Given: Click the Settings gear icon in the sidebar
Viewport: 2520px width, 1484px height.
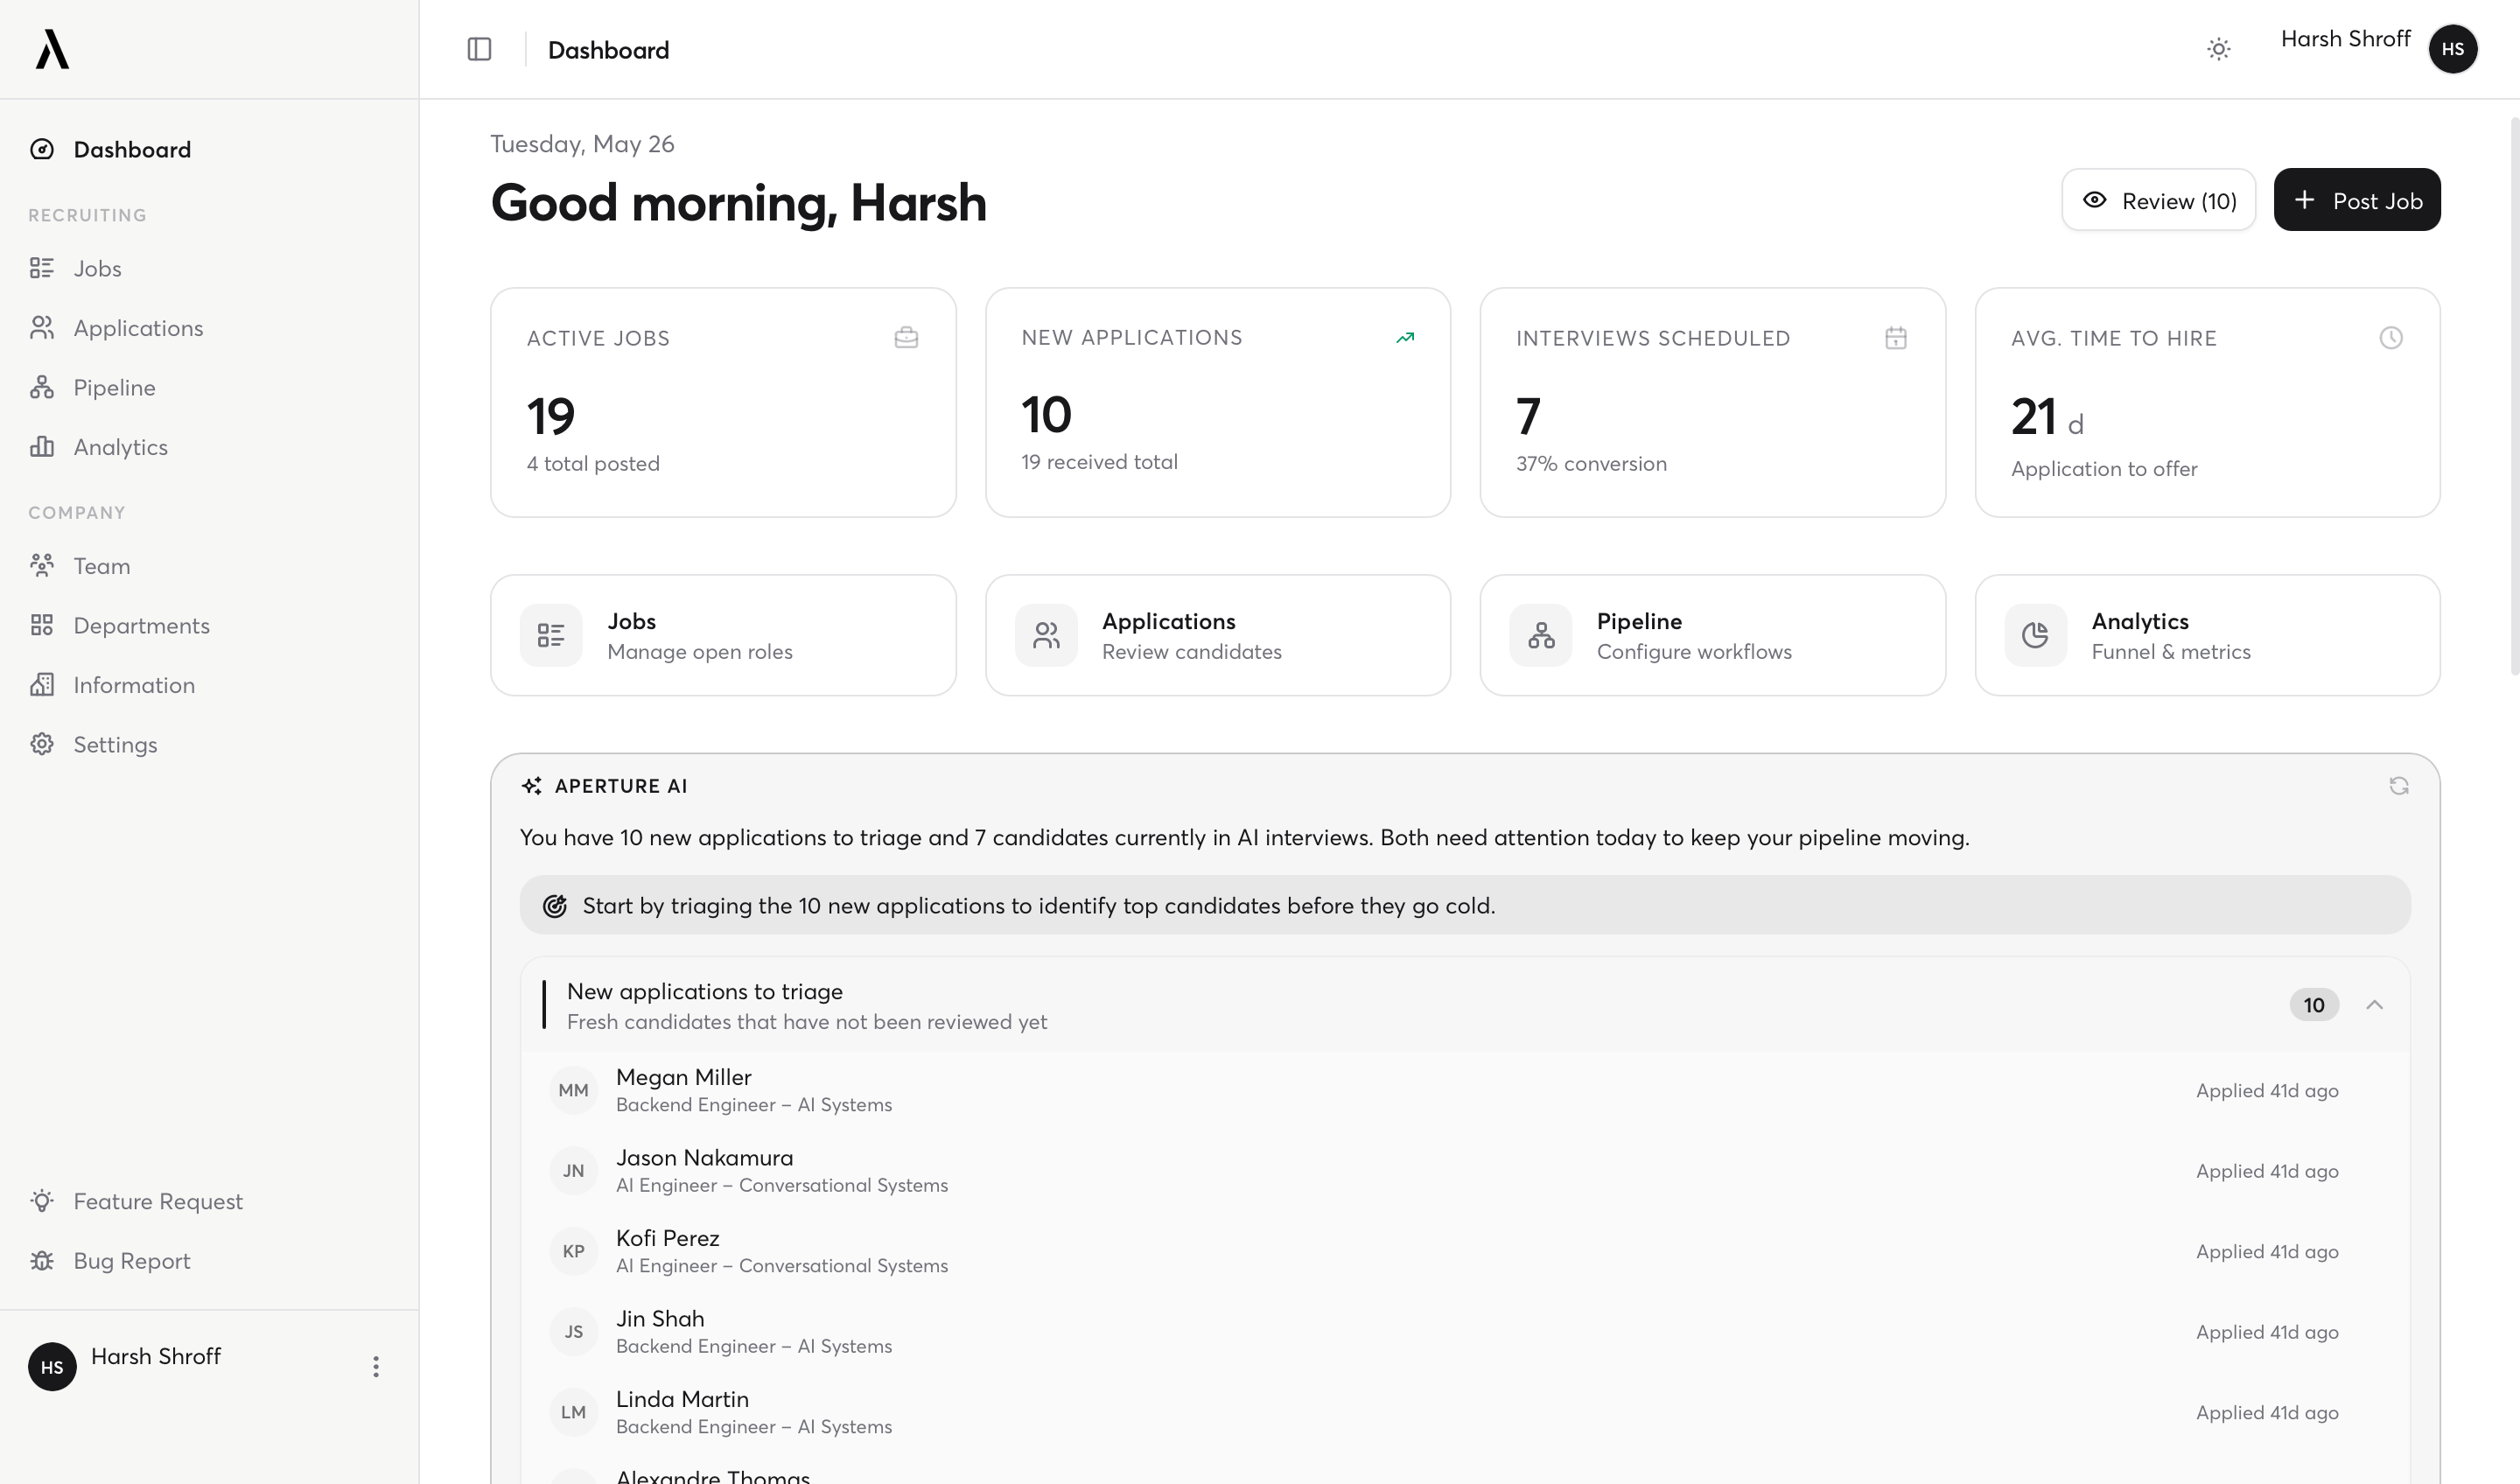Looking at the screenshot, I should [x=42, y=744].
